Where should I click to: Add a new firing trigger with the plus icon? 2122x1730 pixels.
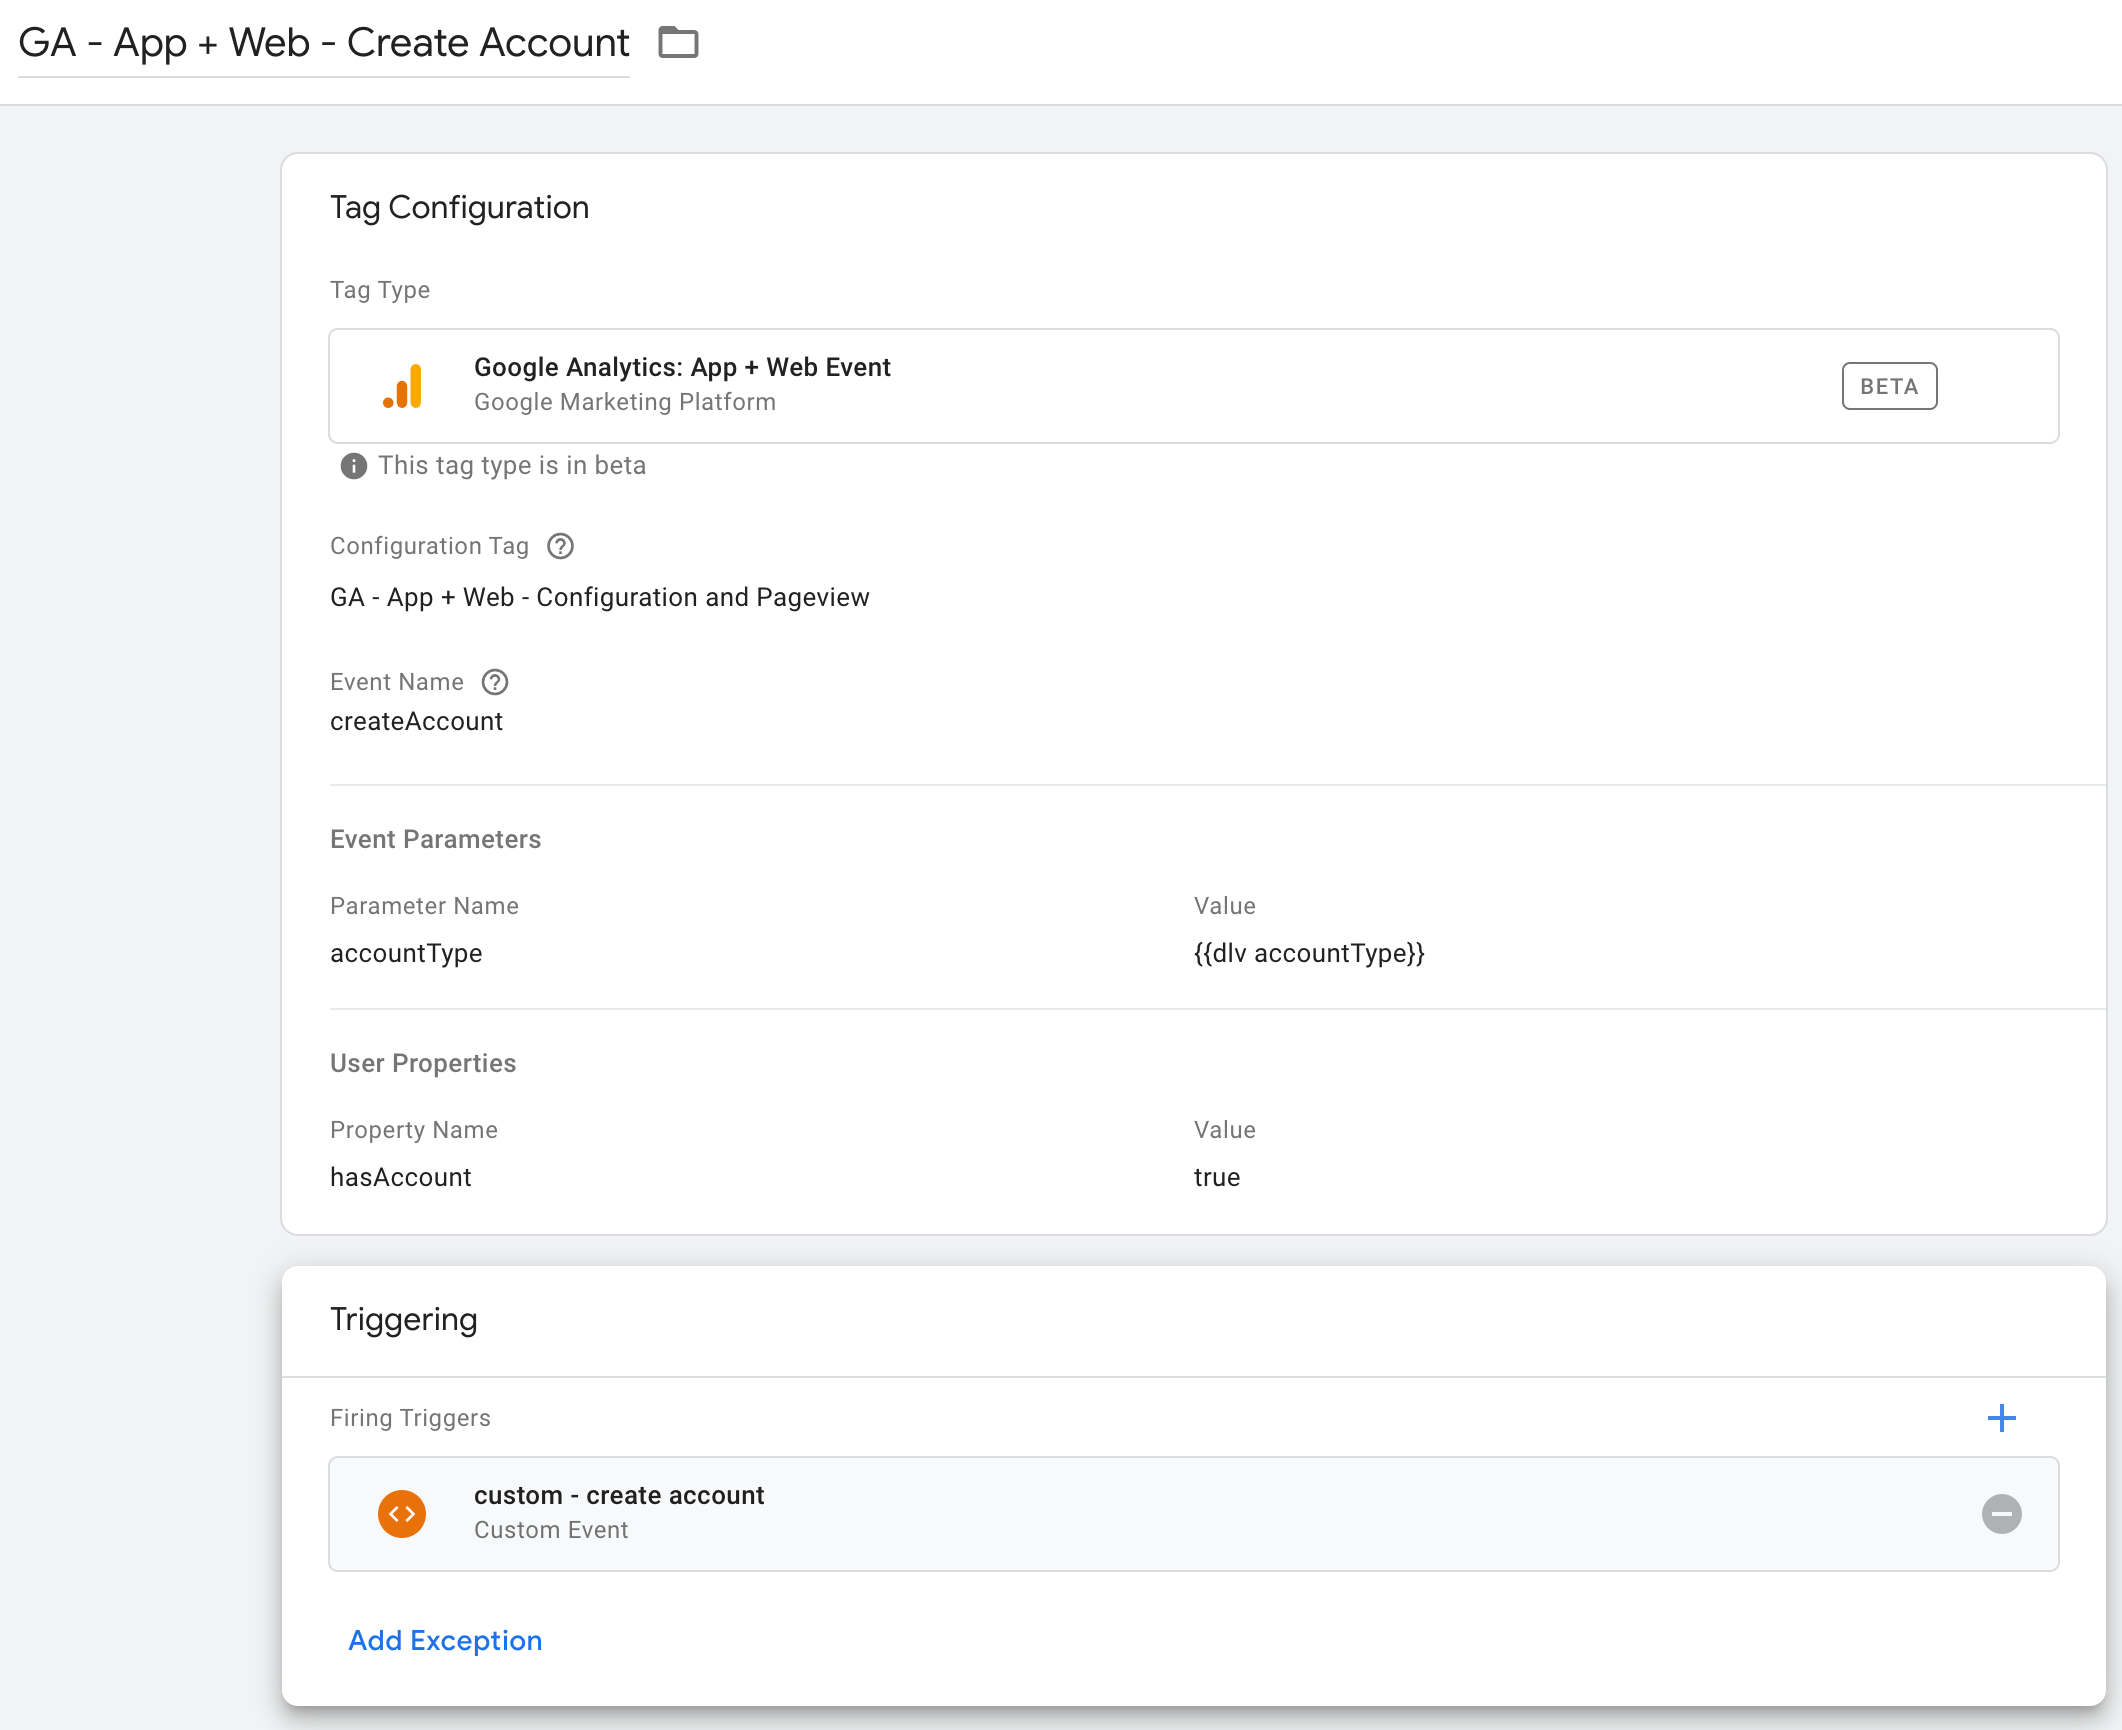pos(2002,1417)
